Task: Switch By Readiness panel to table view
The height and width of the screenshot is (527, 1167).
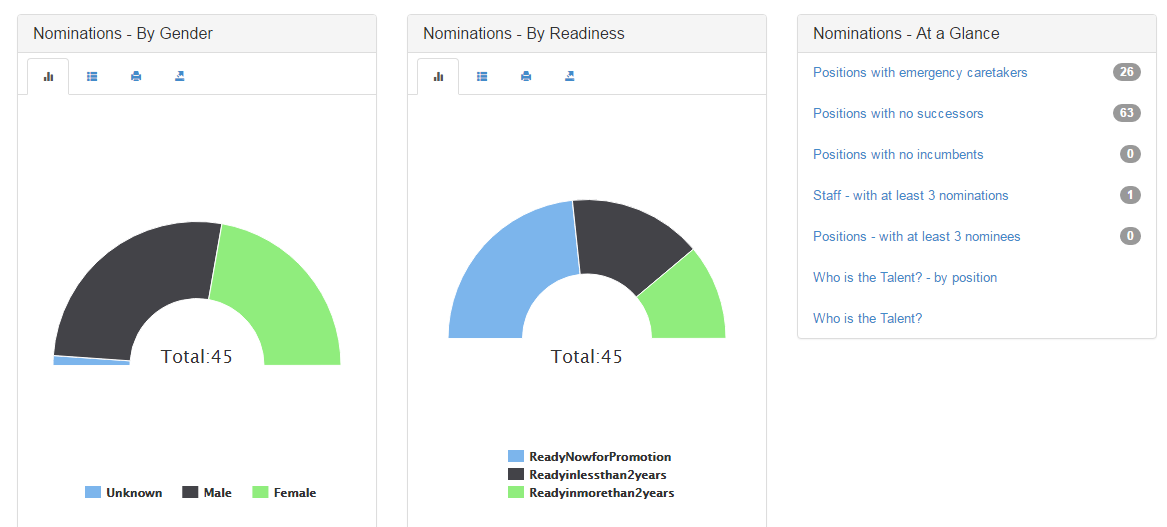Action: click(482, 76)
